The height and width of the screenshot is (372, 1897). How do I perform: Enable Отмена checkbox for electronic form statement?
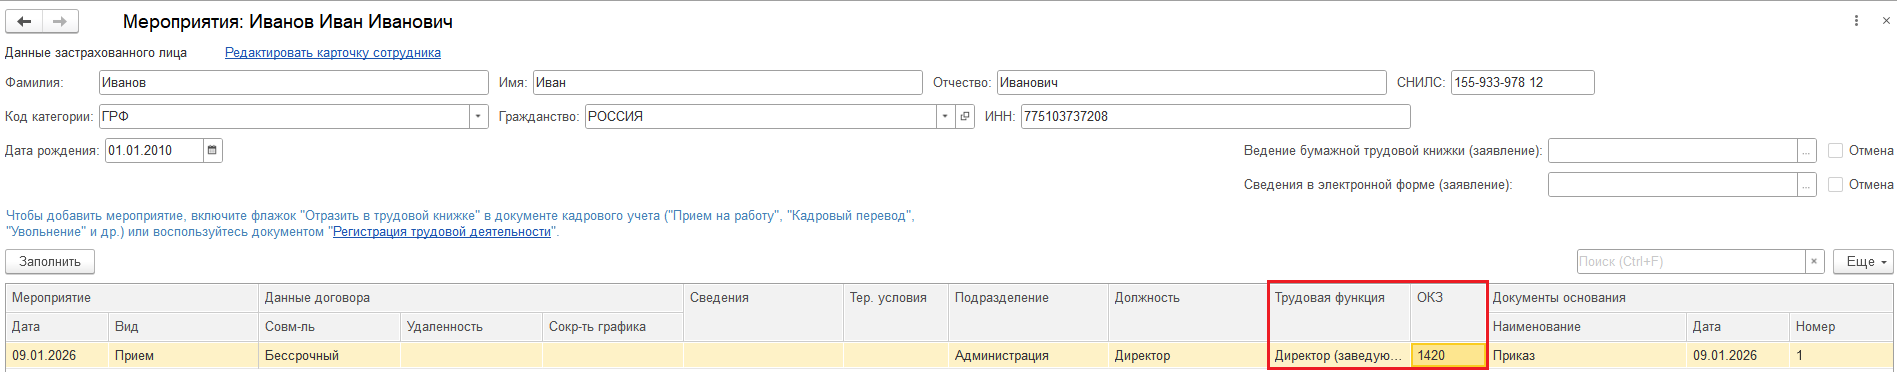1835,184
